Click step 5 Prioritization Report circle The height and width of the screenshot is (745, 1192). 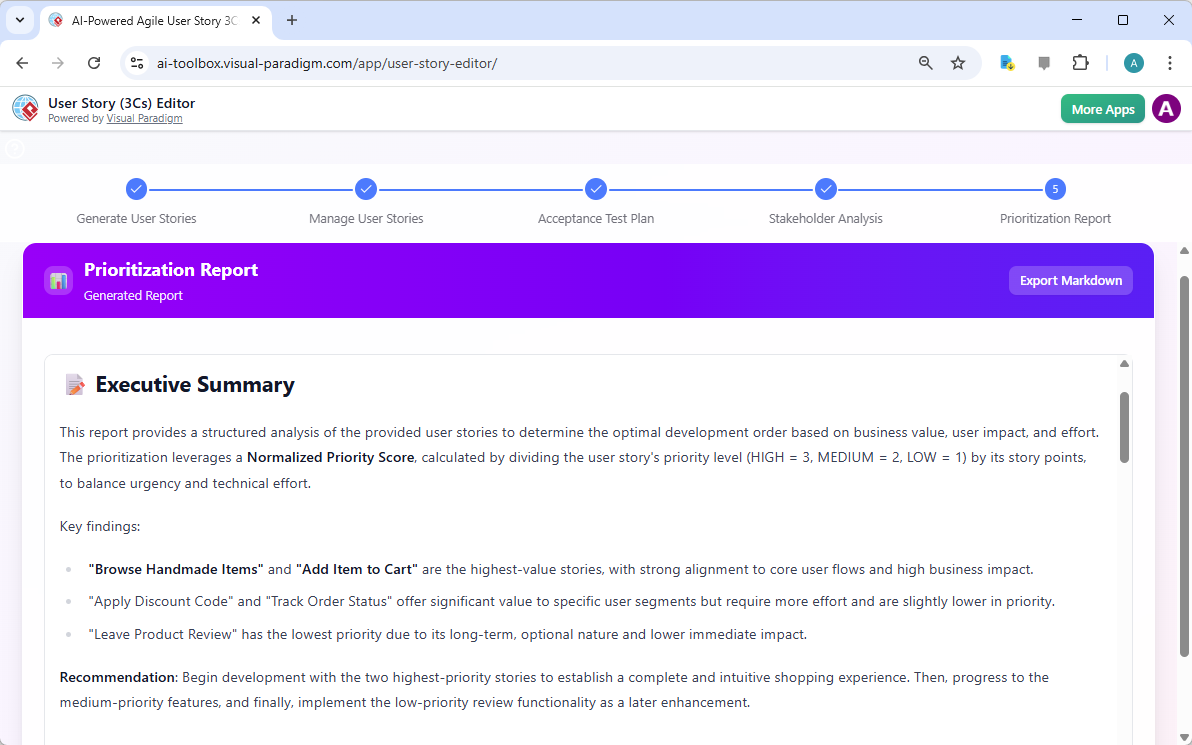(1056, 189)
